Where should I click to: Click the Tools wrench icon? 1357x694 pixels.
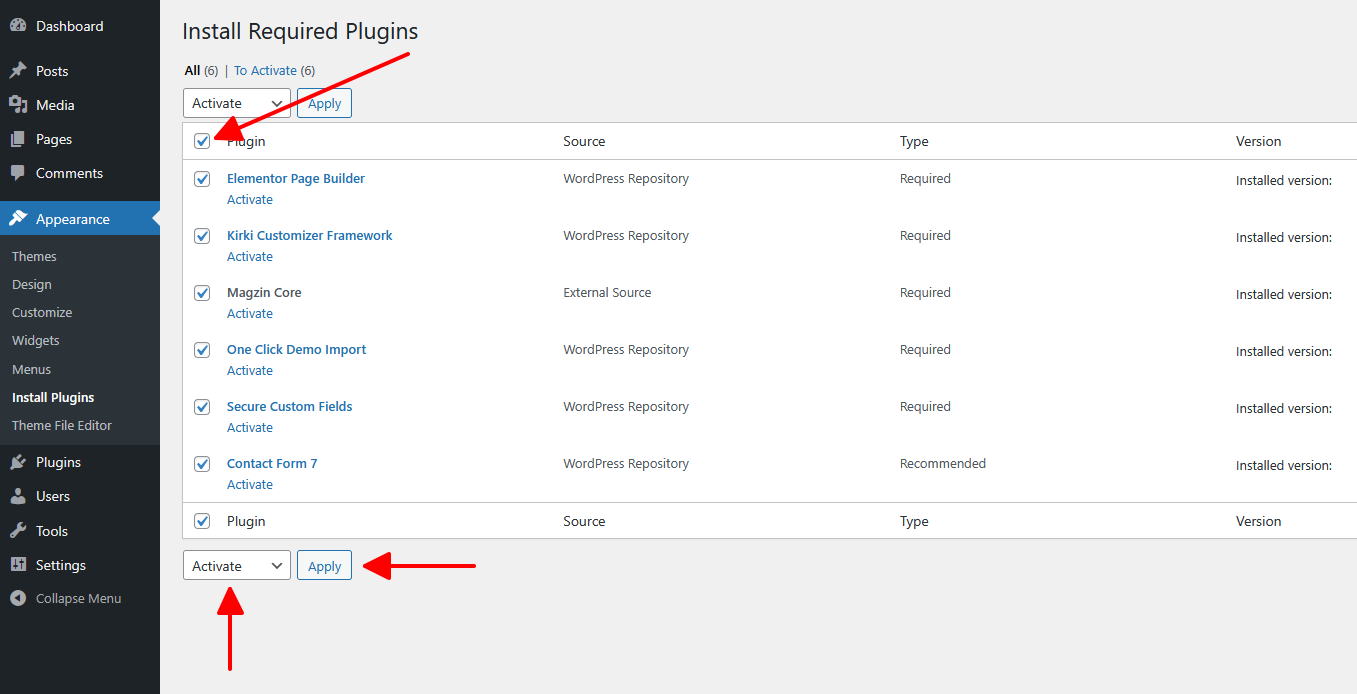(x=18, y=531)
